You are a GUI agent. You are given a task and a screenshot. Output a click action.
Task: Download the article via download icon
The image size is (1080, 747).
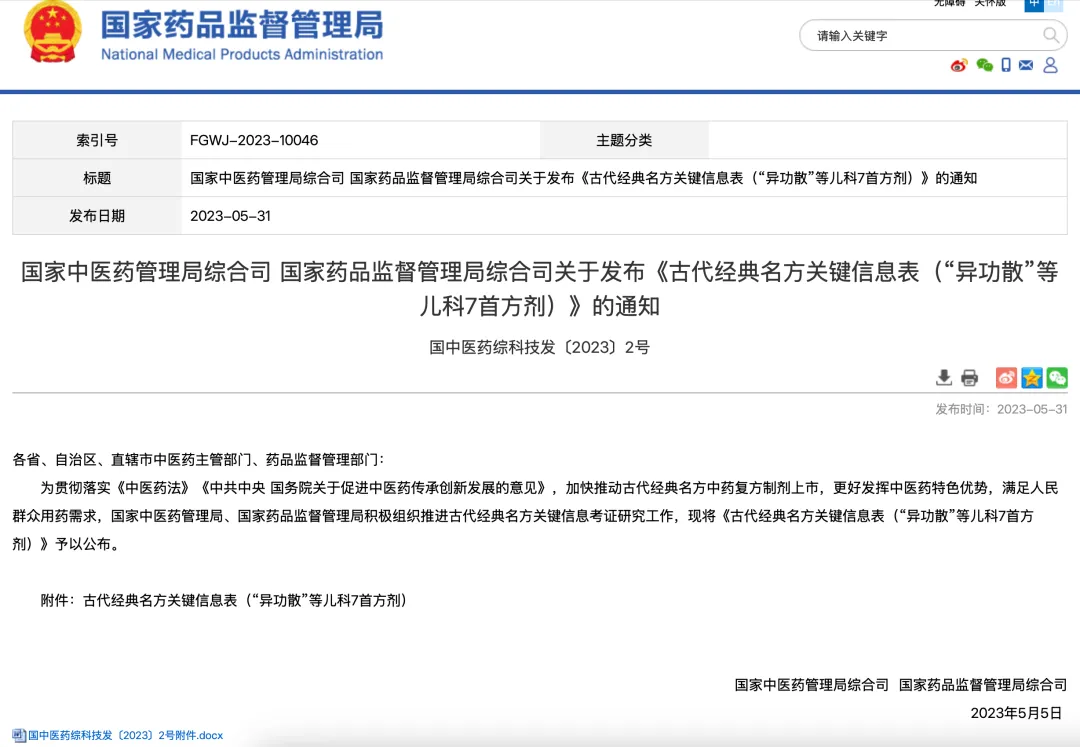944,377
